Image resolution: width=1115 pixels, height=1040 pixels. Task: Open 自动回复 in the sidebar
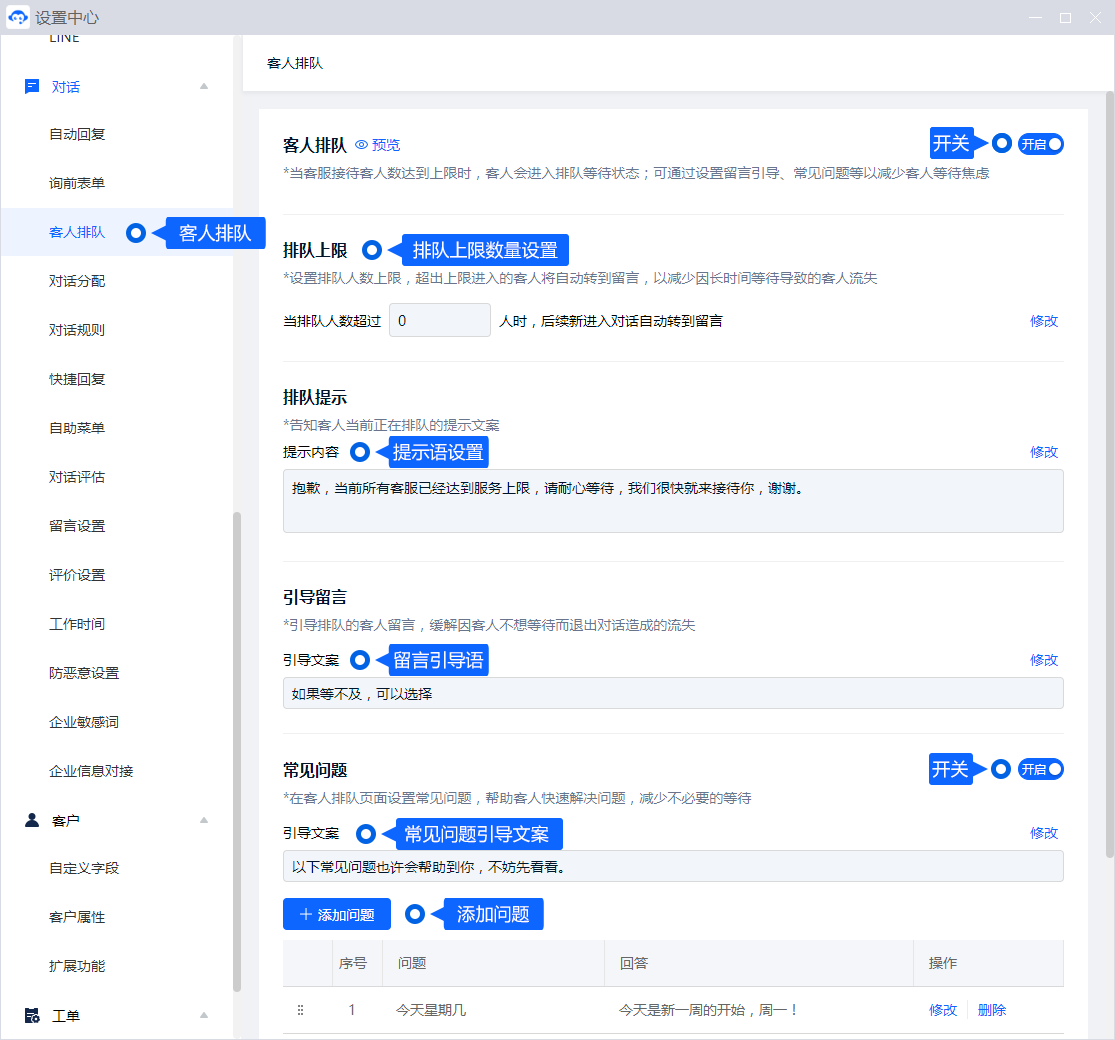point(78,134)
